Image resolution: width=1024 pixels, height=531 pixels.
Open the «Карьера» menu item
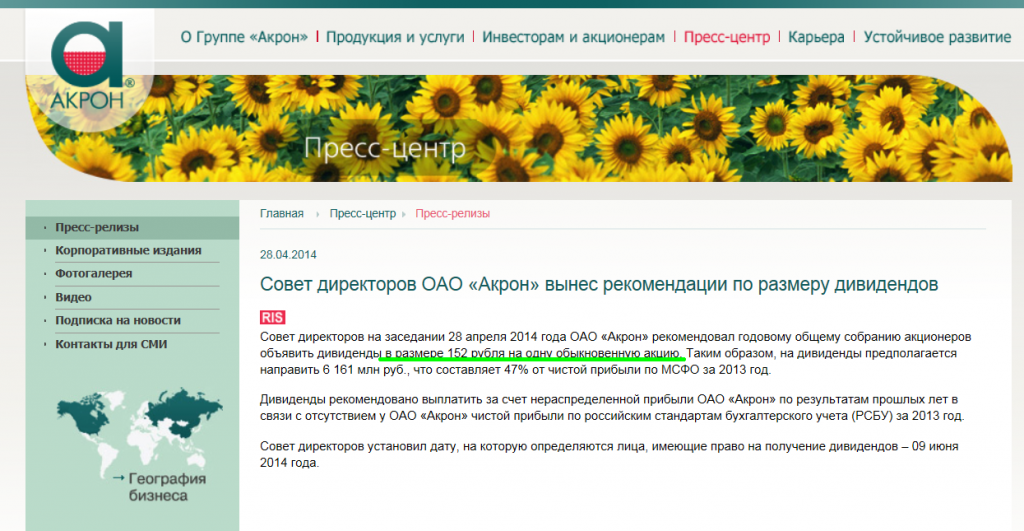[816, 37]
